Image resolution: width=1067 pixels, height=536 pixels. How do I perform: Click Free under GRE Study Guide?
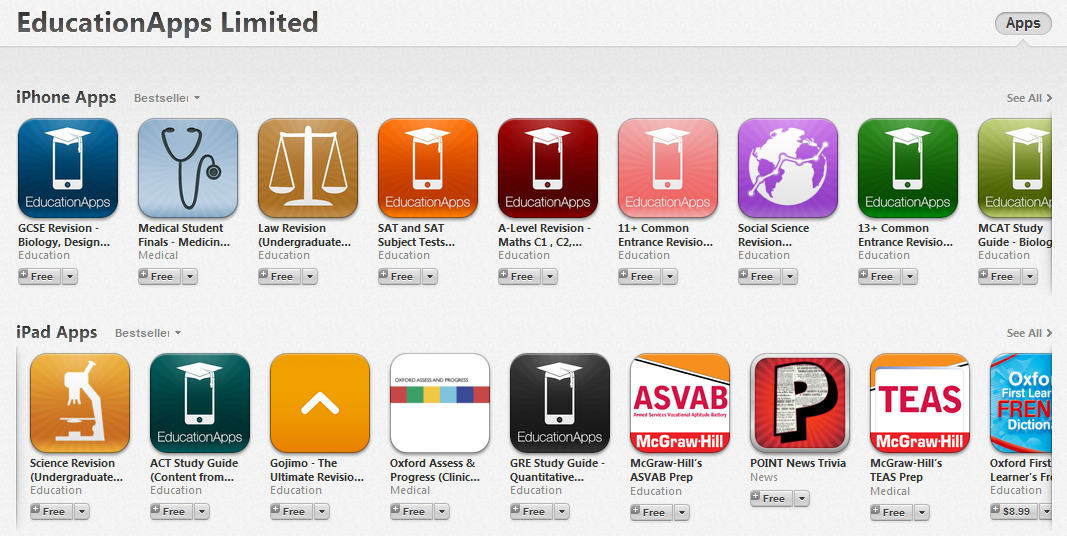pos(528,512)
